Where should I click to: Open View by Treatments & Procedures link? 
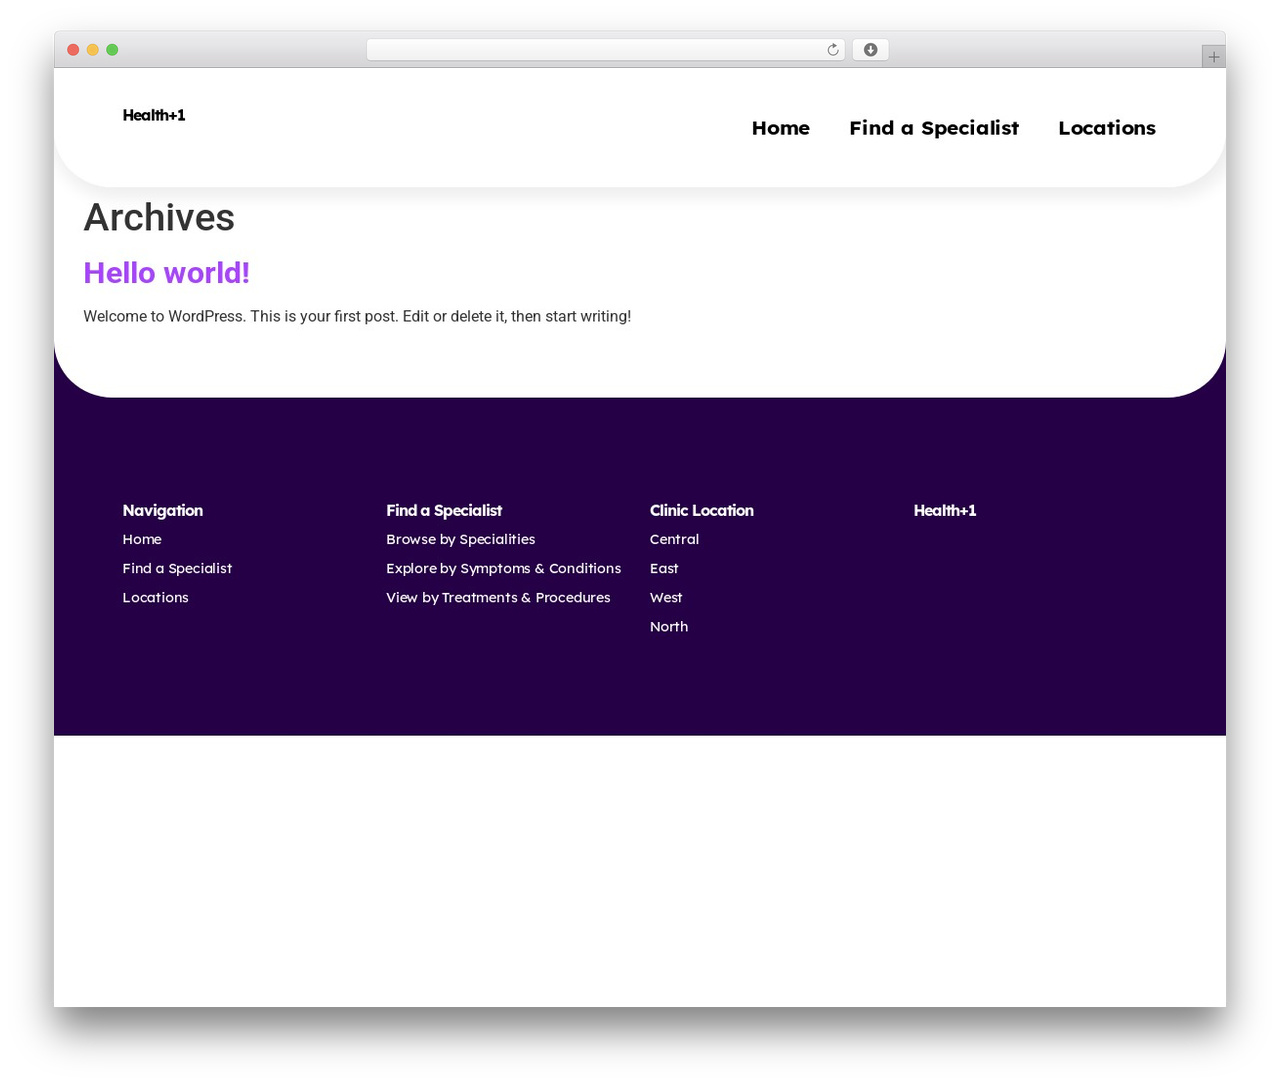(x=498, y=597)
